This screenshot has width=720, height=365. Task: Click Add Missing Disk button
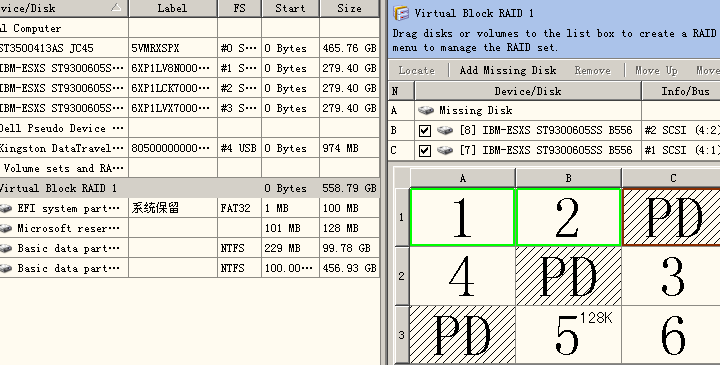click(x=508, y=70)
